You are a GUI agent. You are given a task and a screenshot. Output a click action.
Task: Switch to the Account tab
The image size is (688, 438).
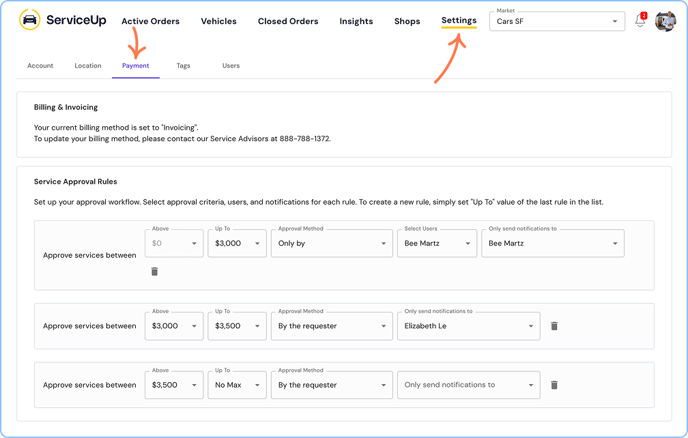pyautogui.click(x=40, y=66)
